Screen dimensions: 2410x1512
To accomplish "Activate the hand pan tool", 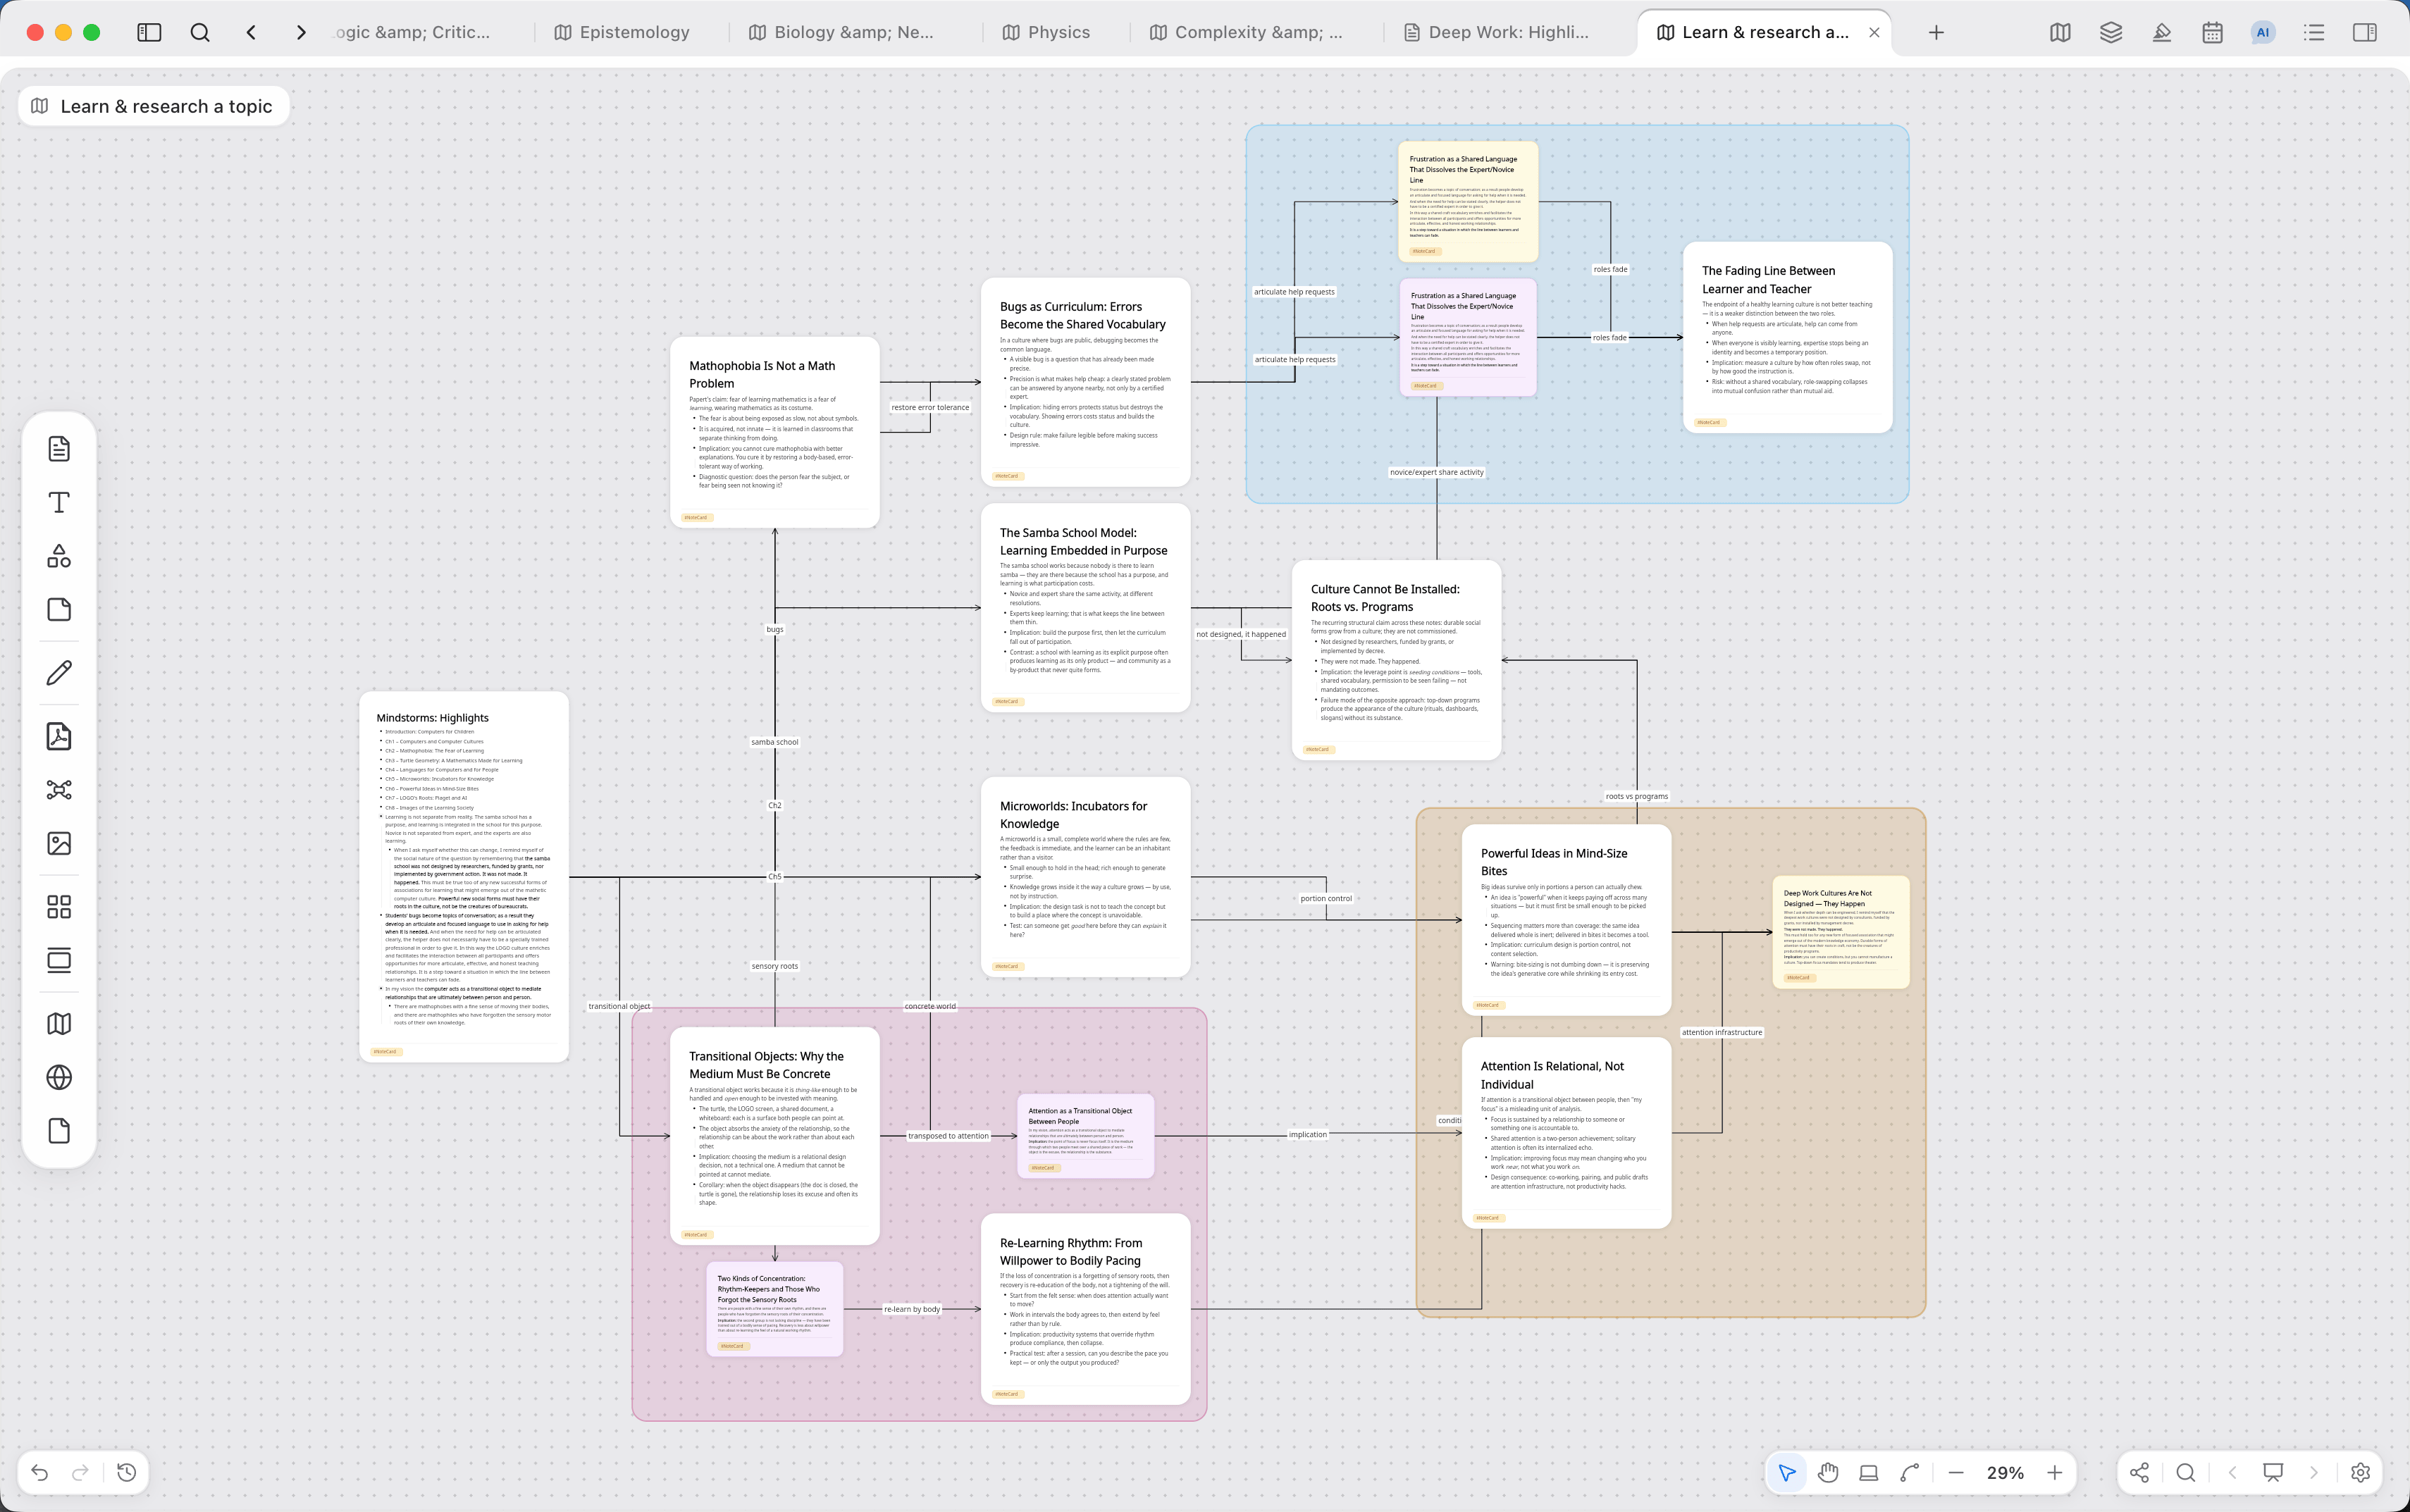I will coord(1828,1472).
